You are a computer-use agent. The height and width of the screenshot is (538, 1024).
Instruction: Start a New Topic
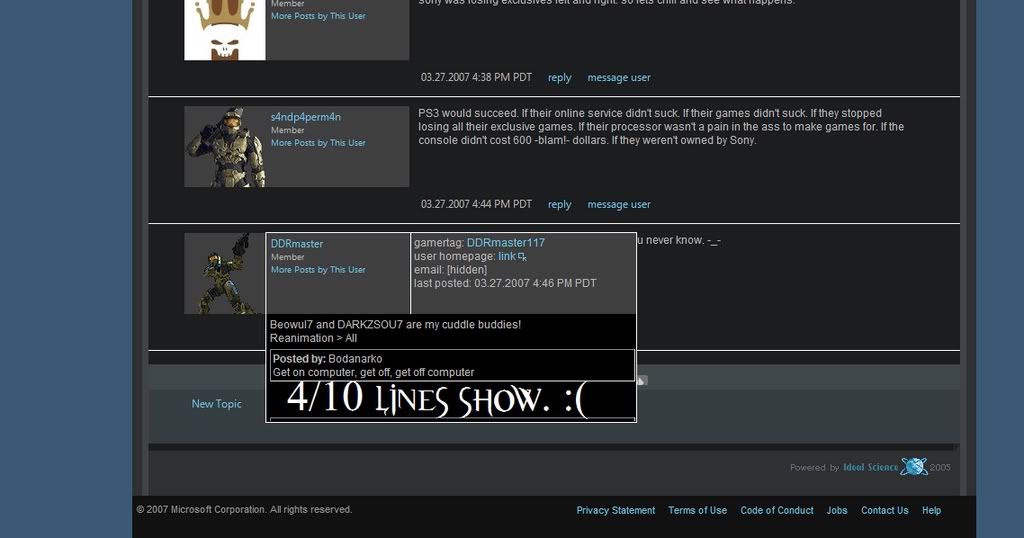point(216,404)
